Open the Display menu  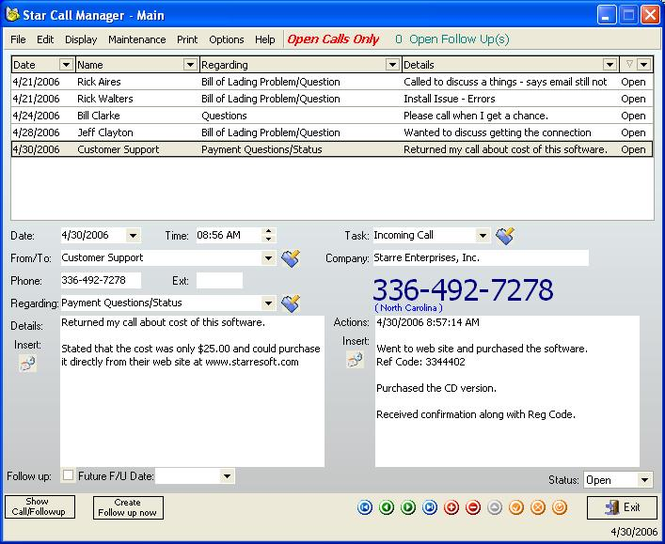(81, 39)
